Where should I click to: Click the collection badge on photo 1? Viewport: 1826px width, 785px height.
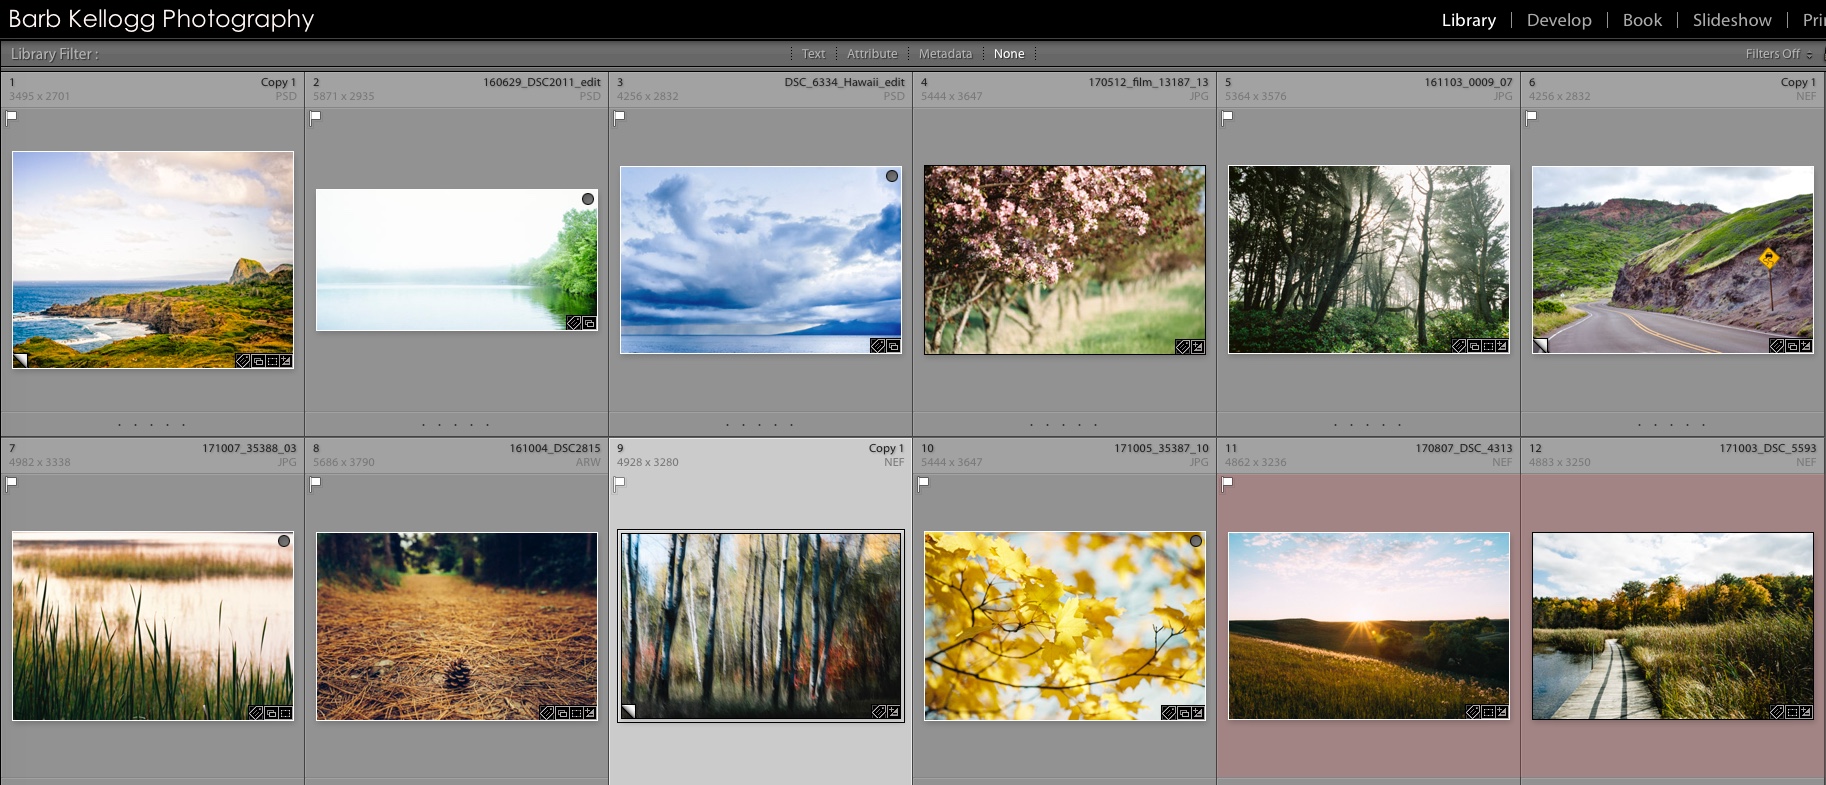point(258,360)
